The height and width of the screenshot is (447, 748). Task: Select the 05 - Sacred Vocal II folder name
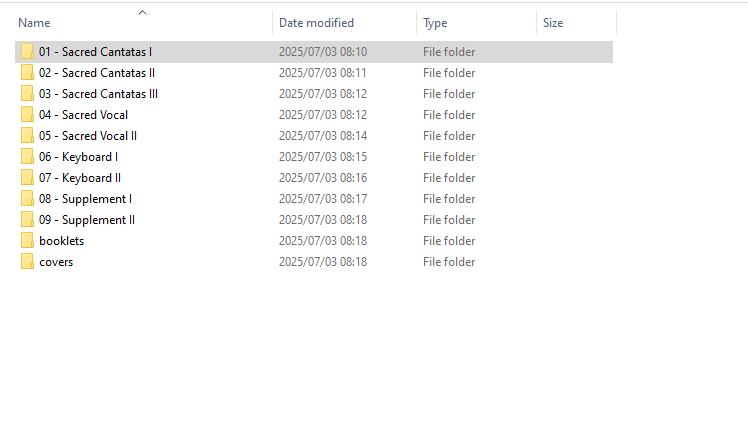(x=88, y=136)
